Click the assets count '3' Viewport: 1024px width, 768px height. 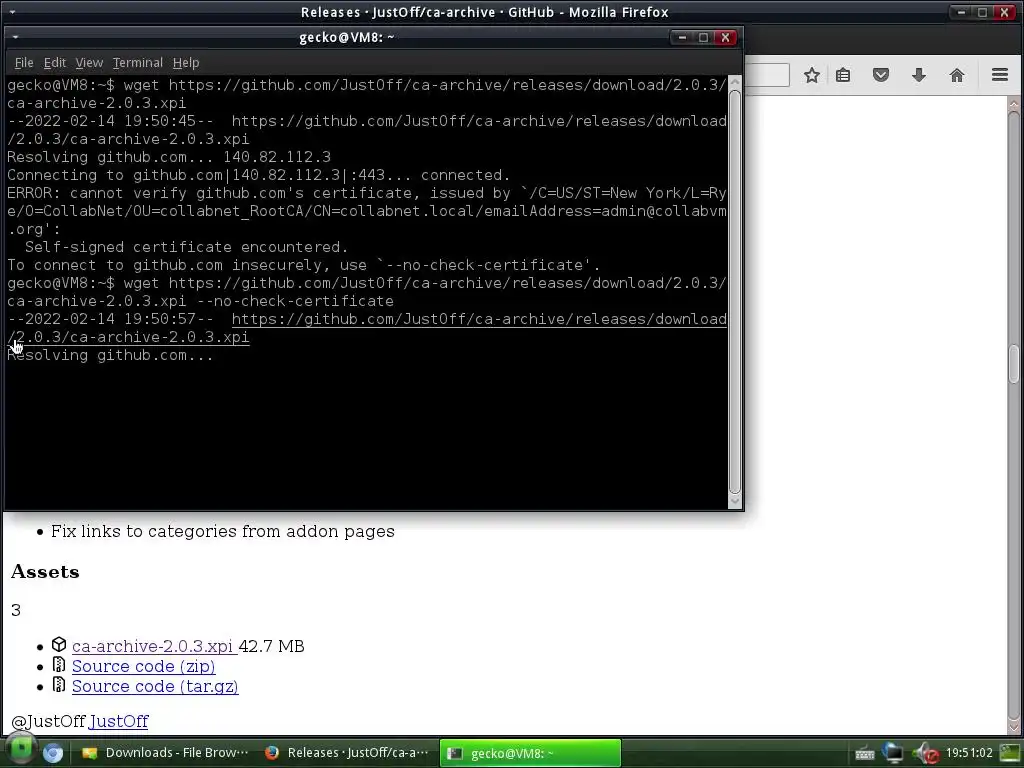[x=16, y=610]
